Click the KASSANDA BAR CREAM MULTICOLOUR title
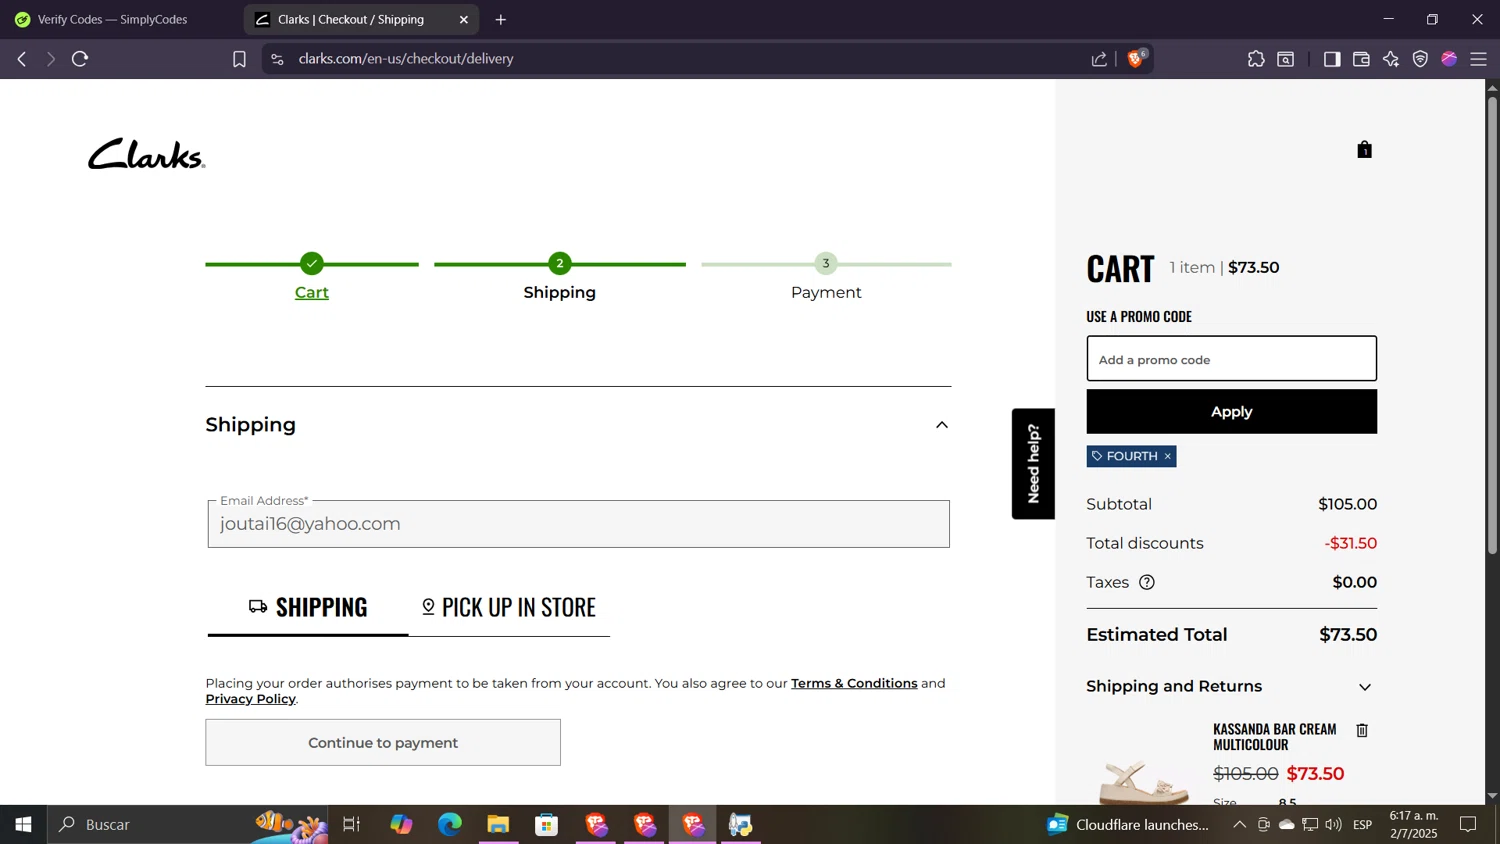 pyautogui.click(x=1274, y=737)
